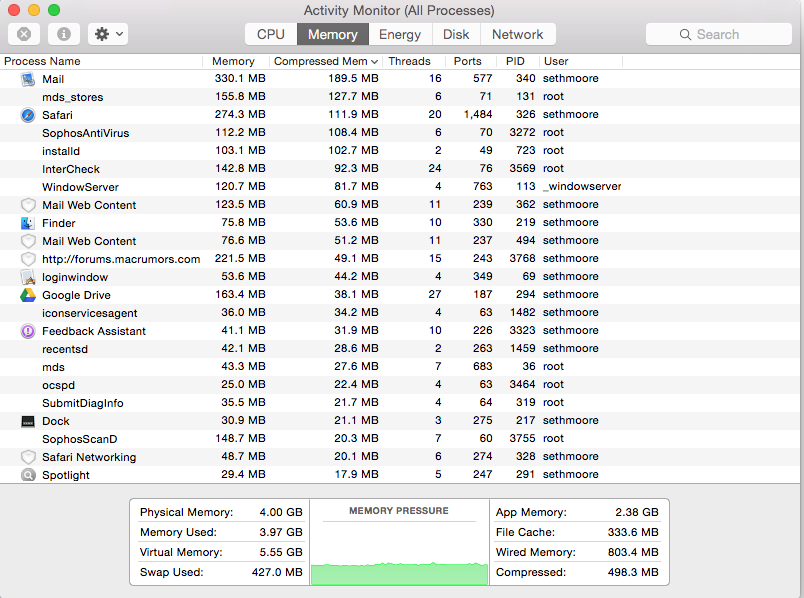Viewport: 804px width, 598px height.
Task: Select the mds process row
Action: click(400, 367)
